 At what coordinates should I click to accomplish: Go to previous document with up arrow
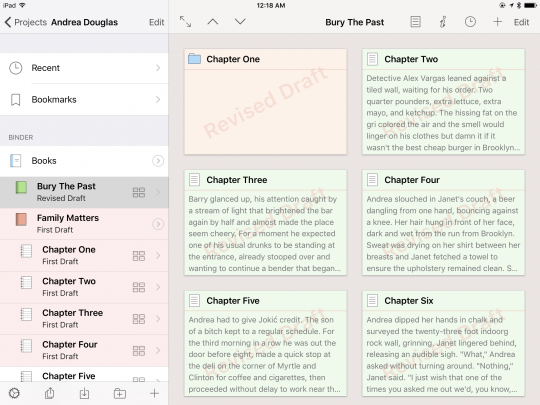pyautogui.click(x=212, y=22)
